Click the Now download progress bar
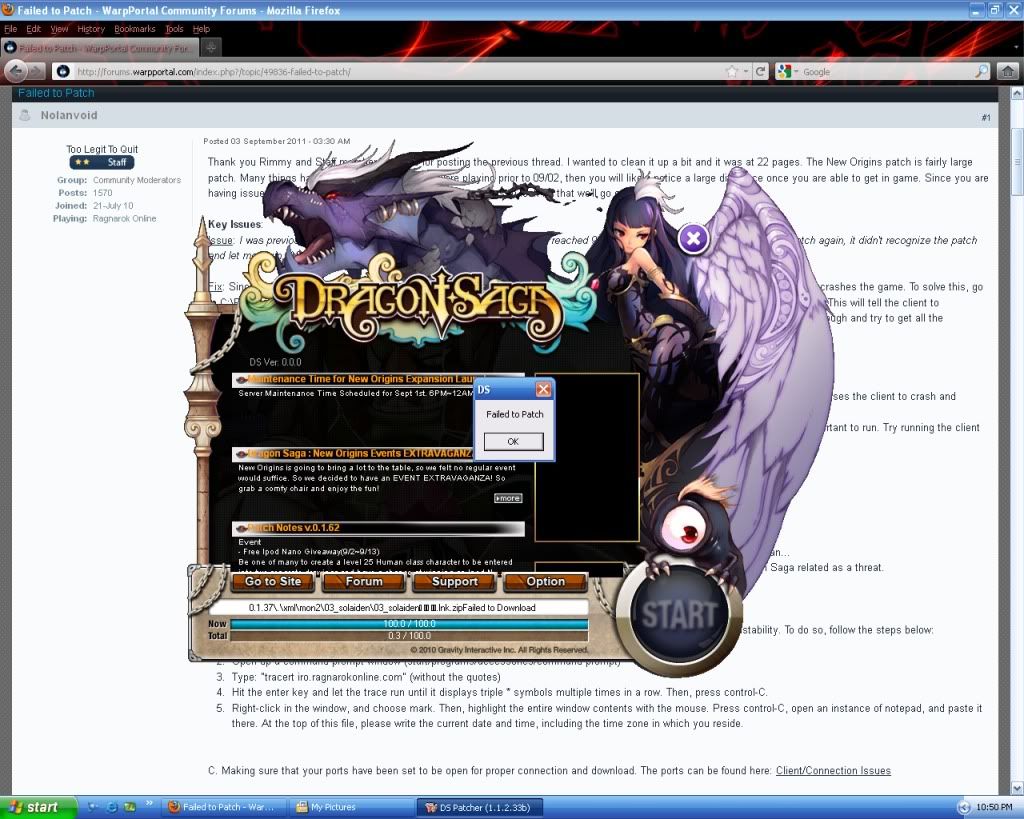1024x819 pixels. click(x=409, y=624)
